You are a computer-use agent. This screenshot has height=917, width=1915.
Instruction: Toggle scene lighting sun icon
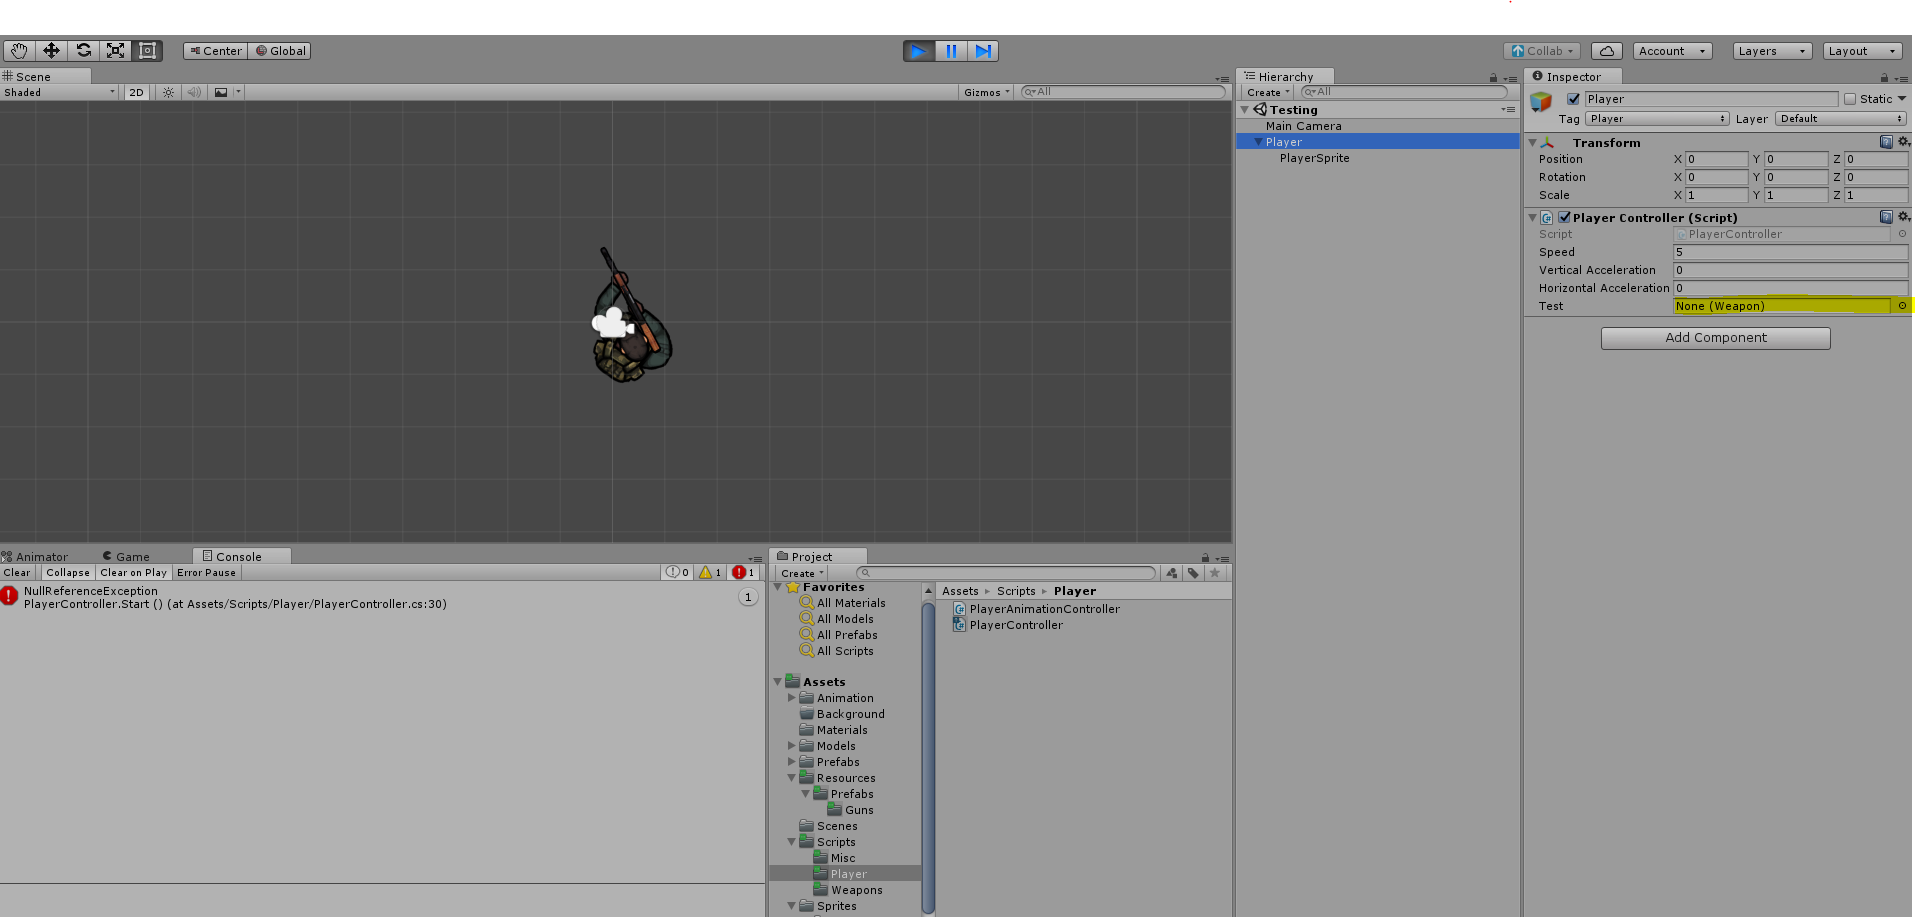[168, 92]
